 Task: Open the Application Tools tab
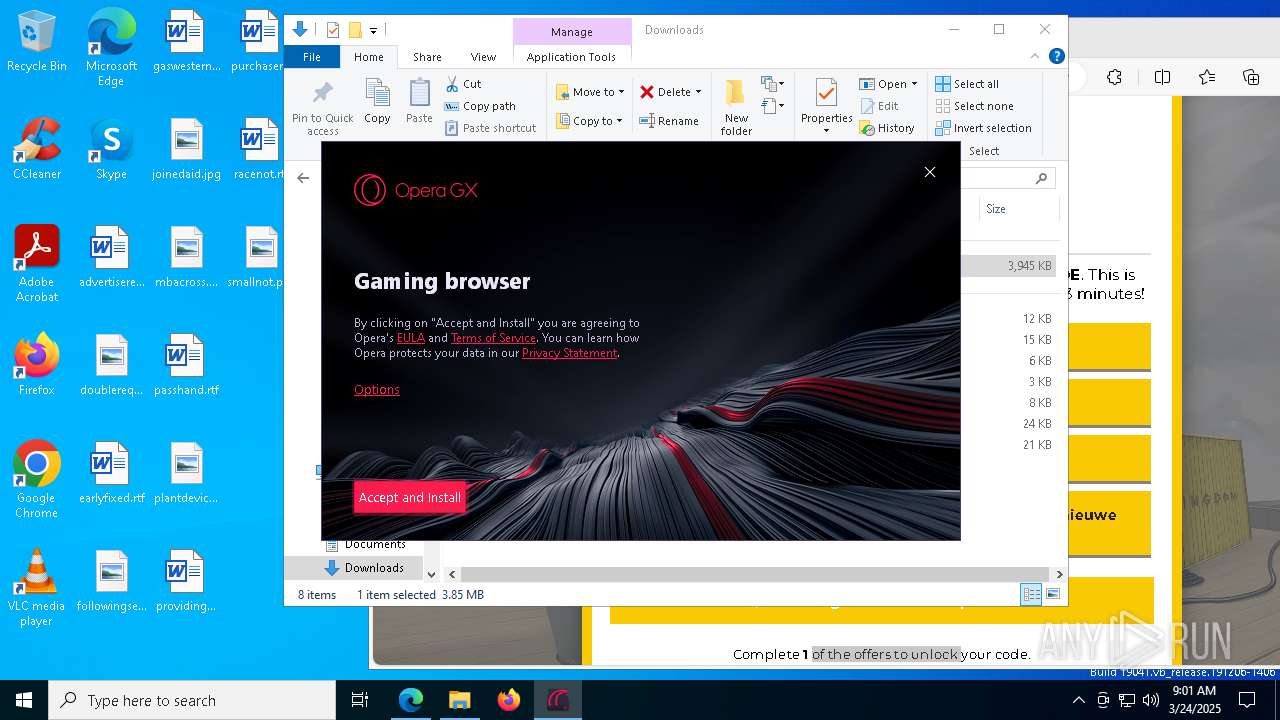coord(571,57)
